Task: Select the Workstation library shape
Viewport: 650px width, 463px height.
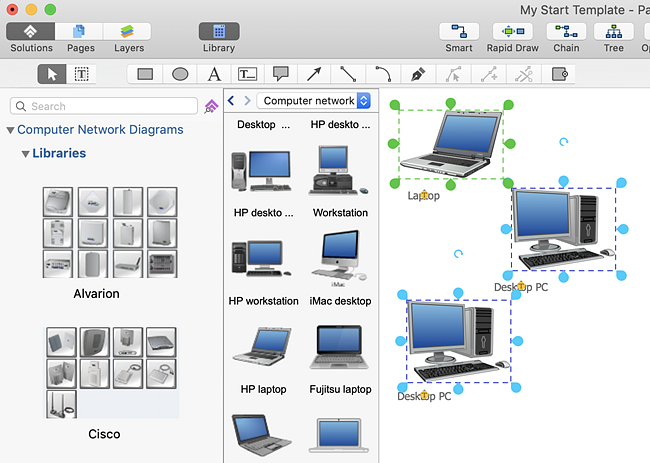Action: 339,170
